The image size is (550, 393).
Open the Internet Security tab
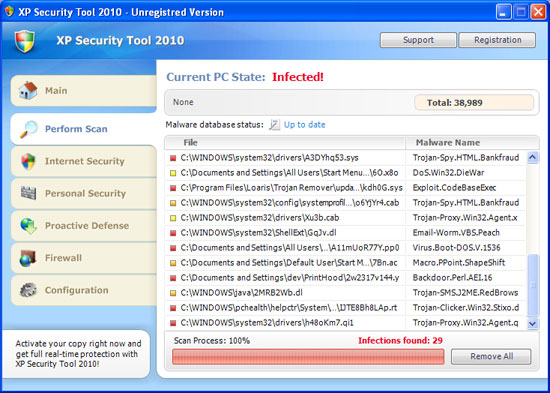[x=83, y=161]
